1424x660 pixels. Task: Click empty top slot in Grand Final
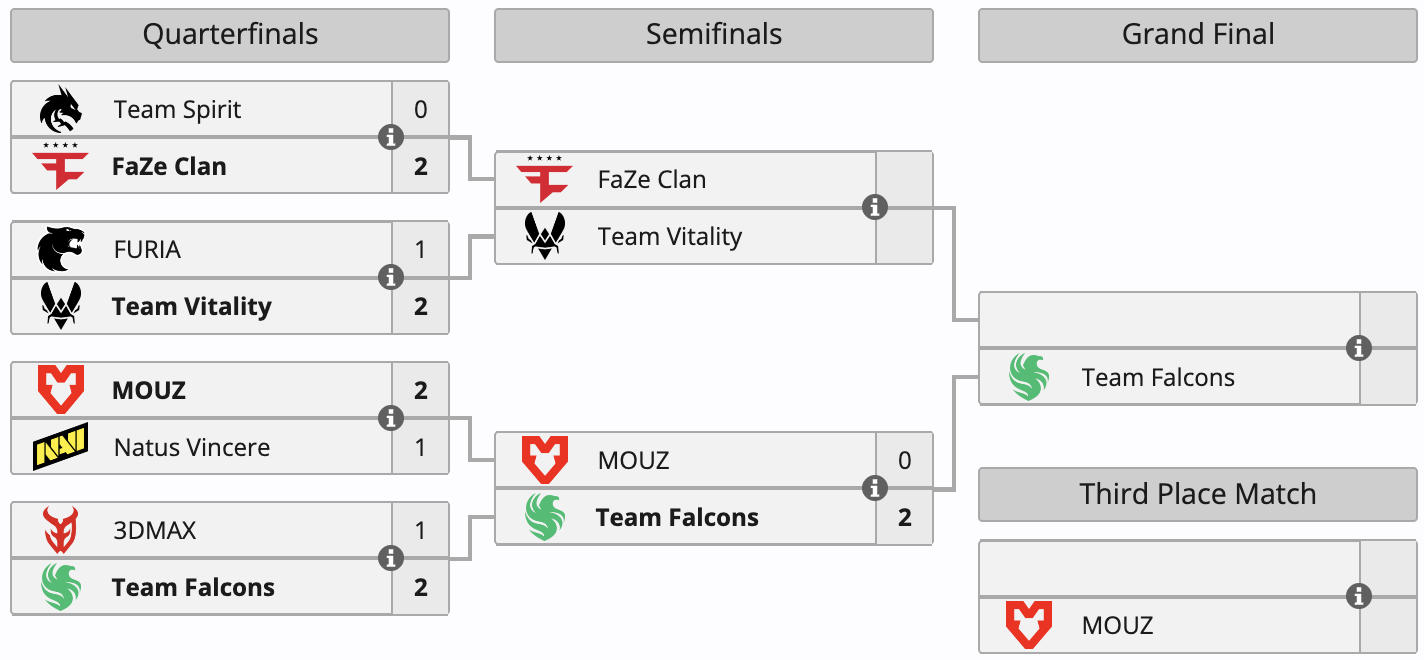1168,320
